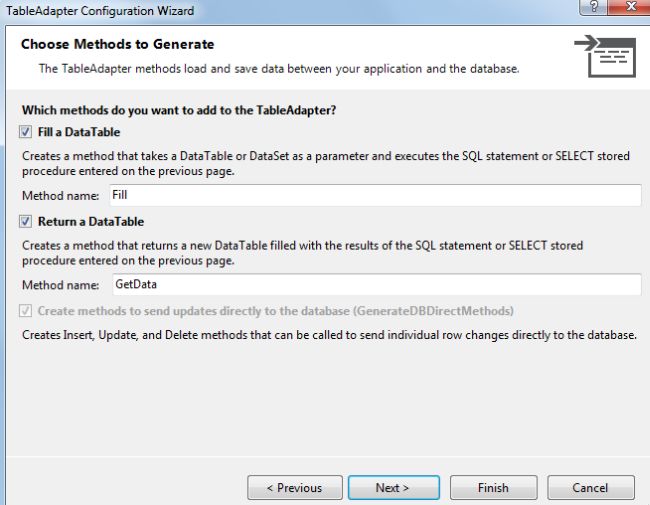Viewport: 650px width, 505px height.
Task: Close the TableAdapter Configuration Wizard window
Action: click(x=630, y=8)
